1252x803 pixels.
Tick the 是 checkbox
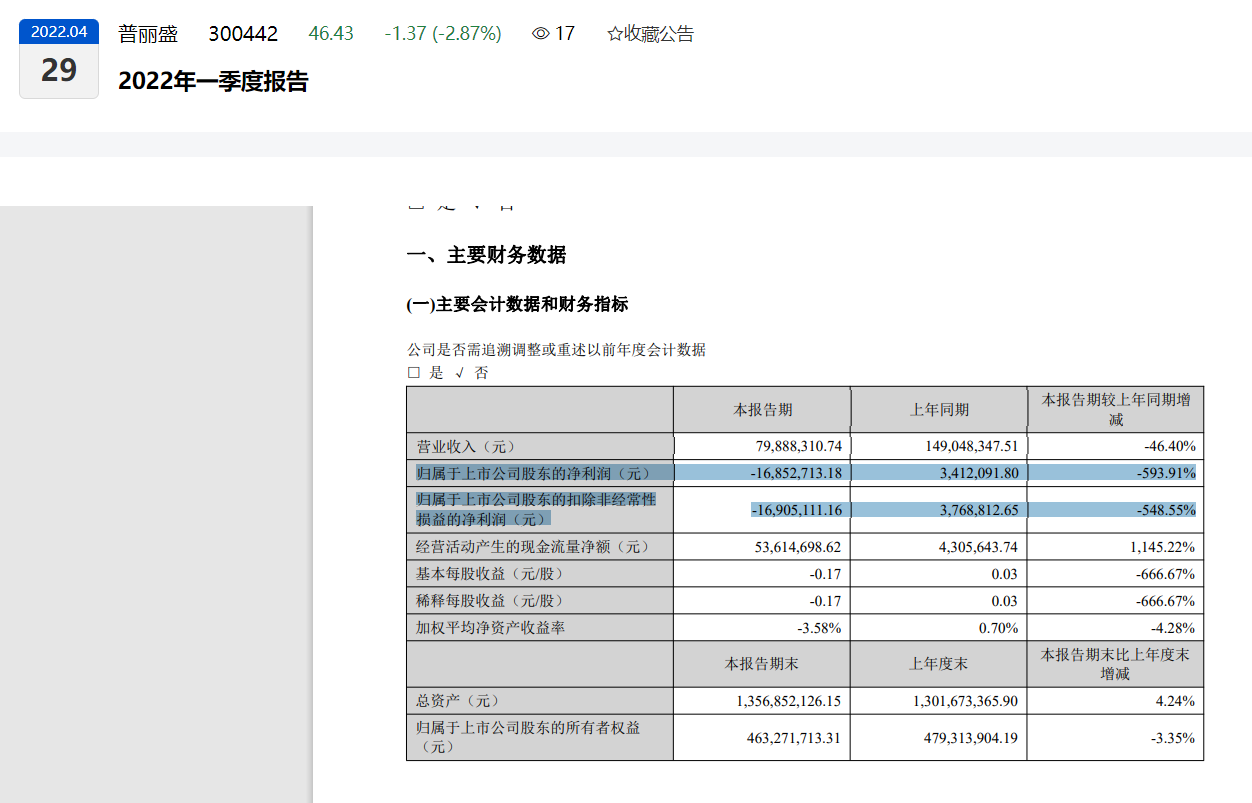tap(414, 373)
